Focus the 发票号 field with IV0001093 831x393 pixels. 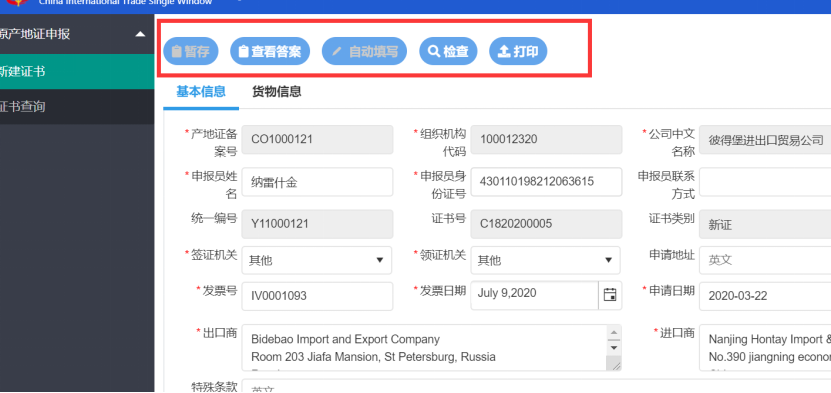(x=317, y=296)
